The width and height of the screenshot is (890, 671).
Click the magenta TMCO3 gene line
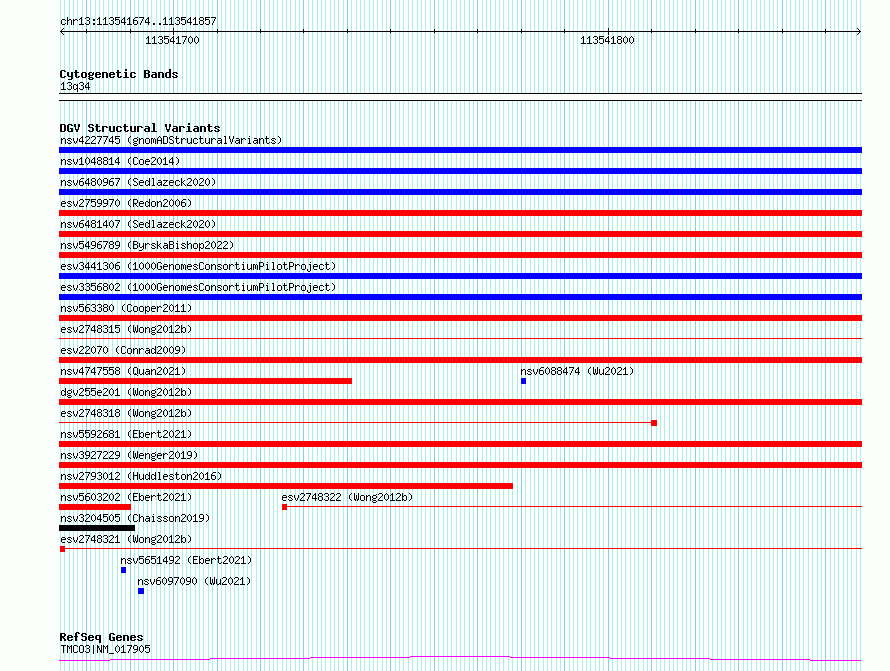(x=460, y=659)
